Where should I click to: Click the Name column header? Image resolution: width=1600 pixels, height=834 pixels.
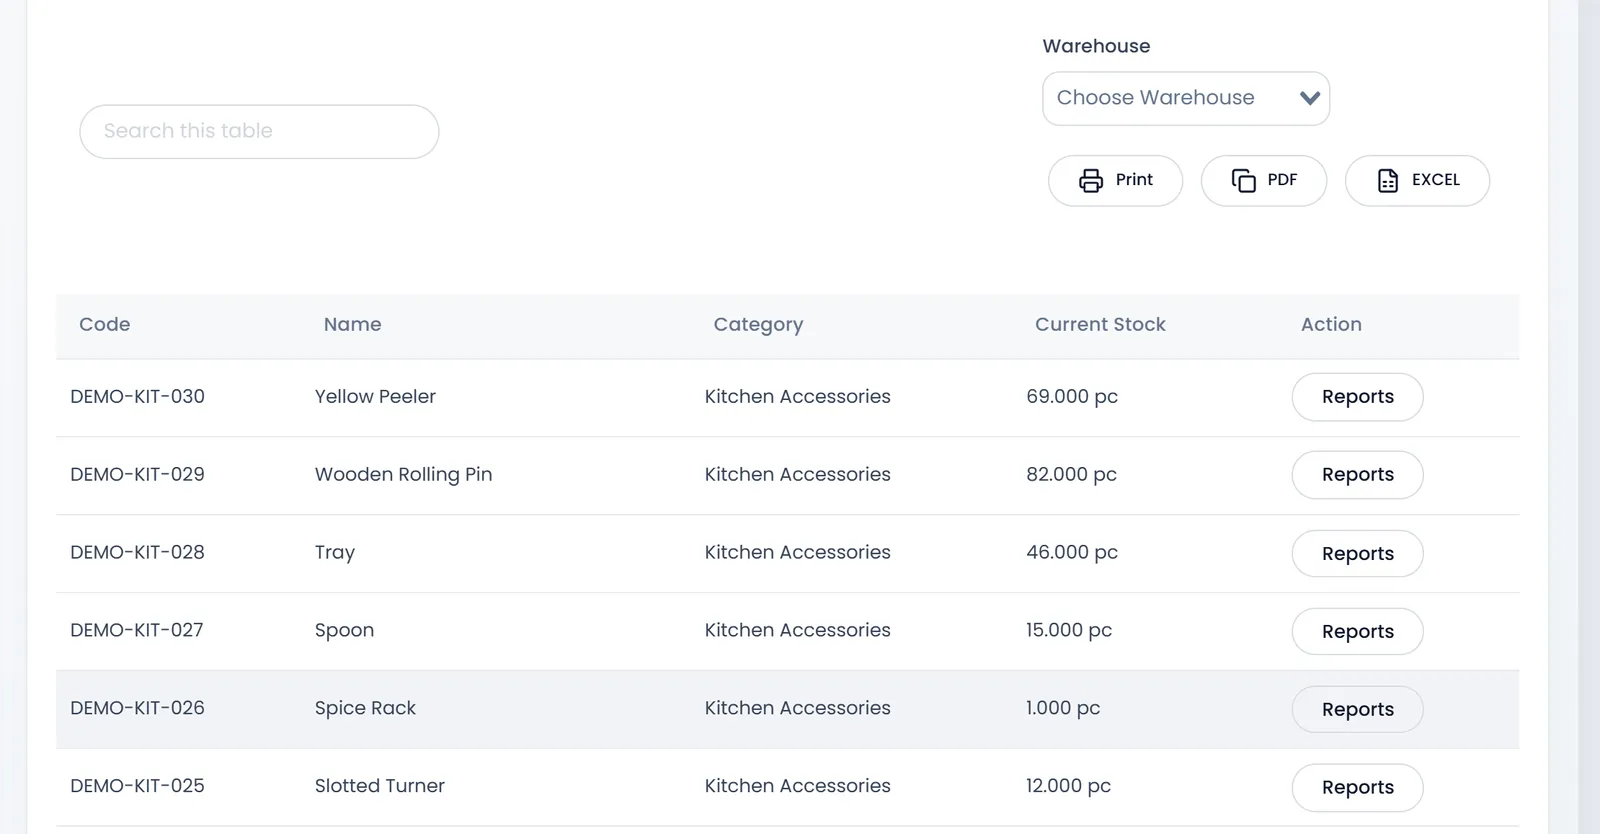click(352, 324)
